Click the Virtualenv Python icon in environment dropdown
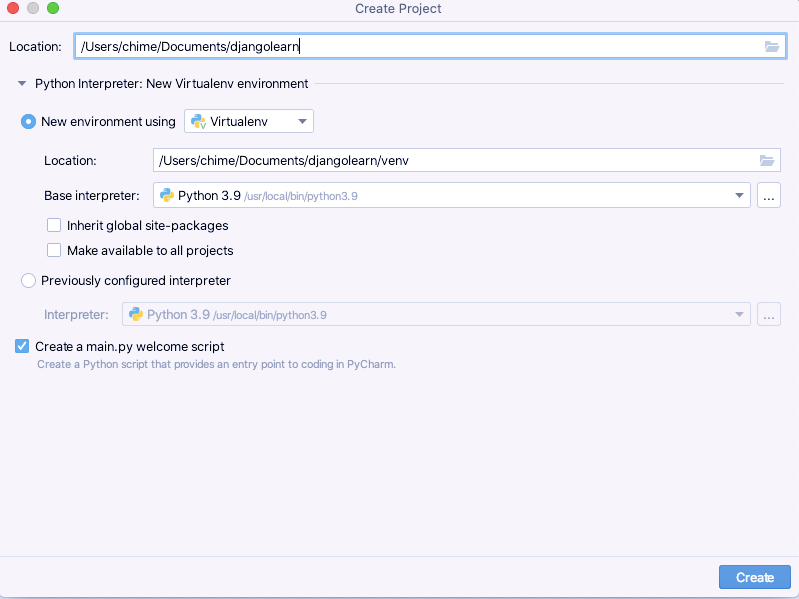The width and height of the screenshot is (799, 599). [x=198, y=122]
